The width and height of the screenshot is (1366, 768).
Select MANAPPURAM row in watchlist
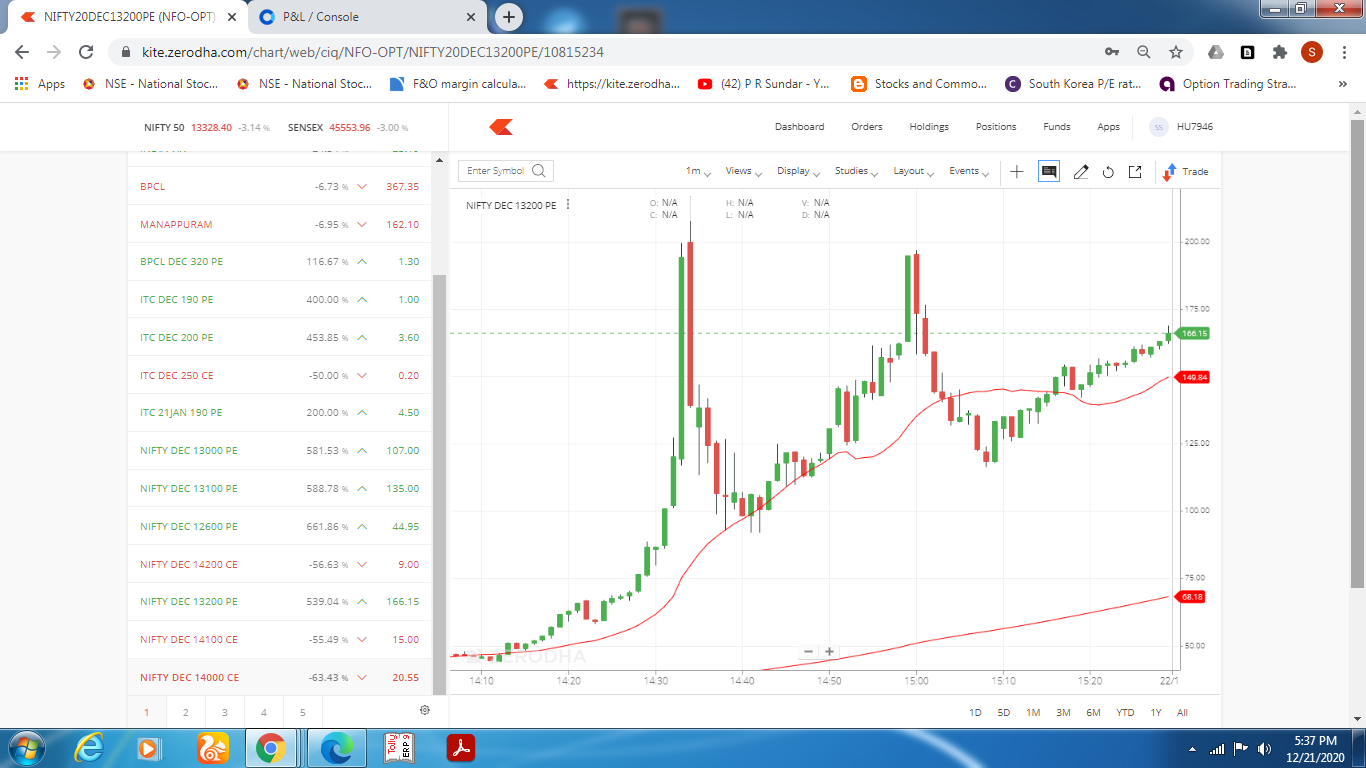(x=279, y=224)
